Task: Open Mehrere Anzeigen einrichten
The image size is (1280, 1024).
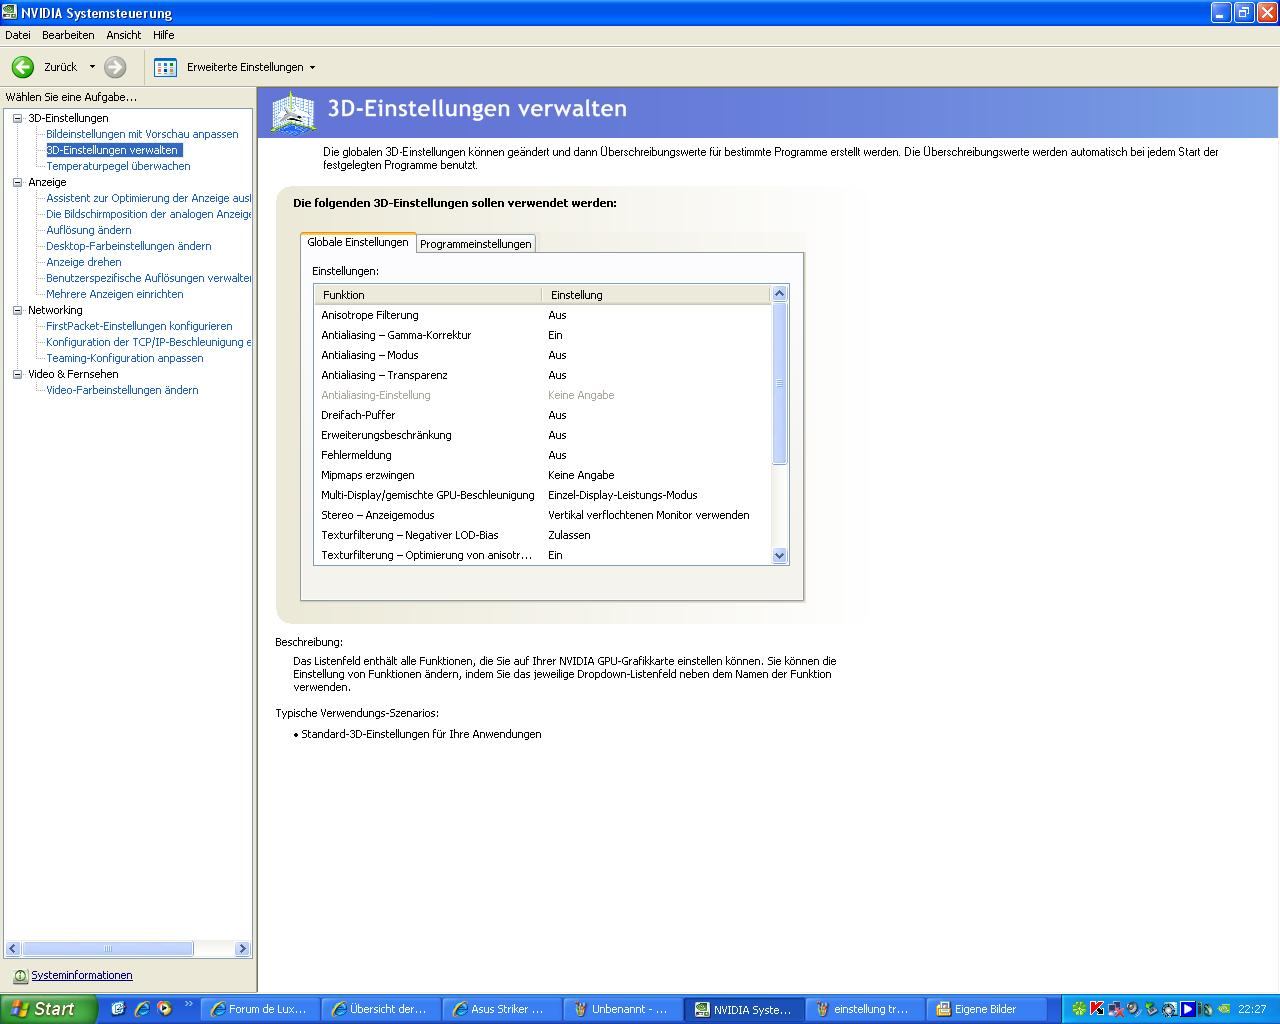Action: pyautogui.click(x=114, y=294)
